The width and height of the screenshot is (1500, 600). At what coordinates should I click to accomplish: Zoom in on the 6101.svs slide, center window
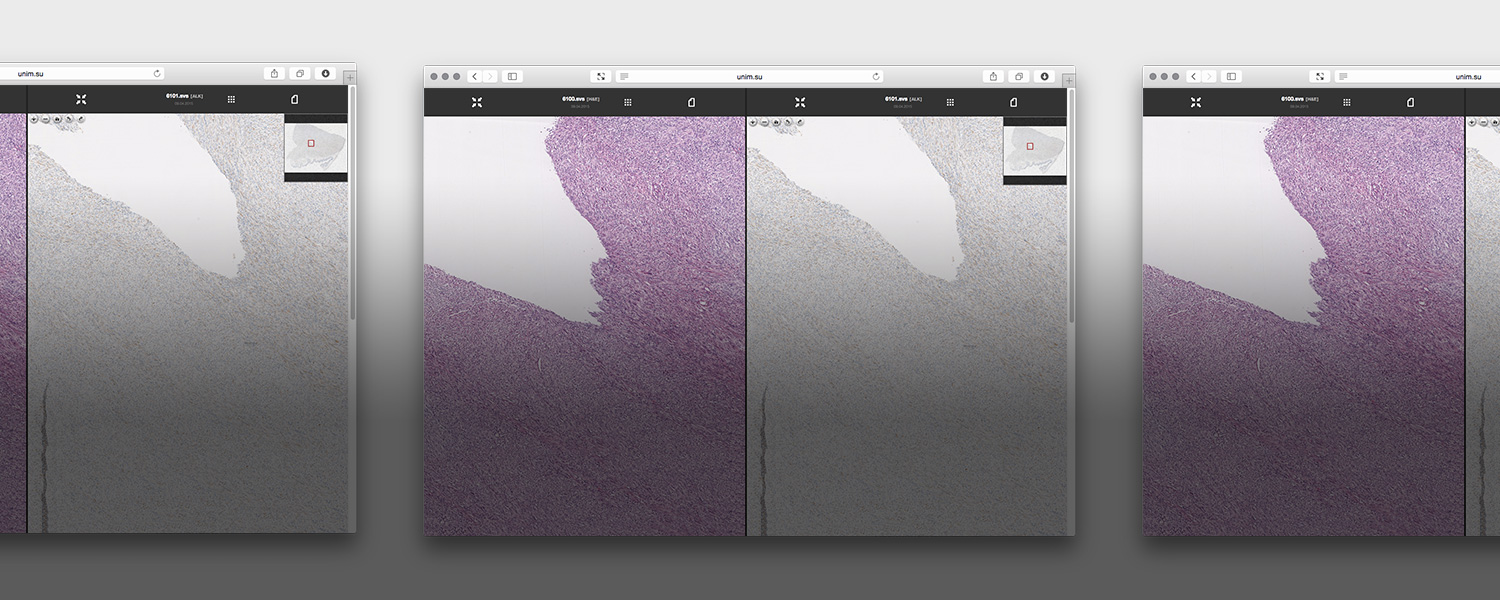click(x=754, y=122)
